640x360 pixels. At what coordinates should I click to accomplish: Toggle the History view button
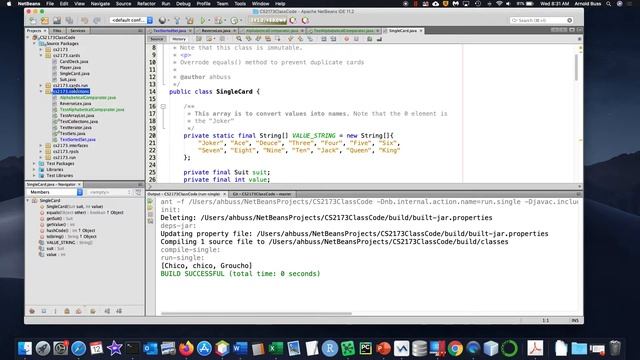pos(179,39)
